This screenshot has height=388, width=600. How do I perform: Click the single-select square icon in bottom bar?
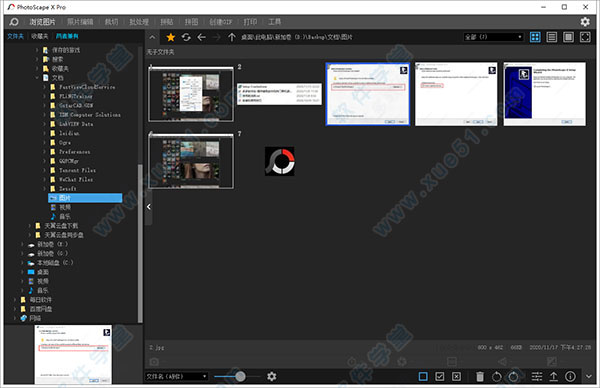(423, 377)
